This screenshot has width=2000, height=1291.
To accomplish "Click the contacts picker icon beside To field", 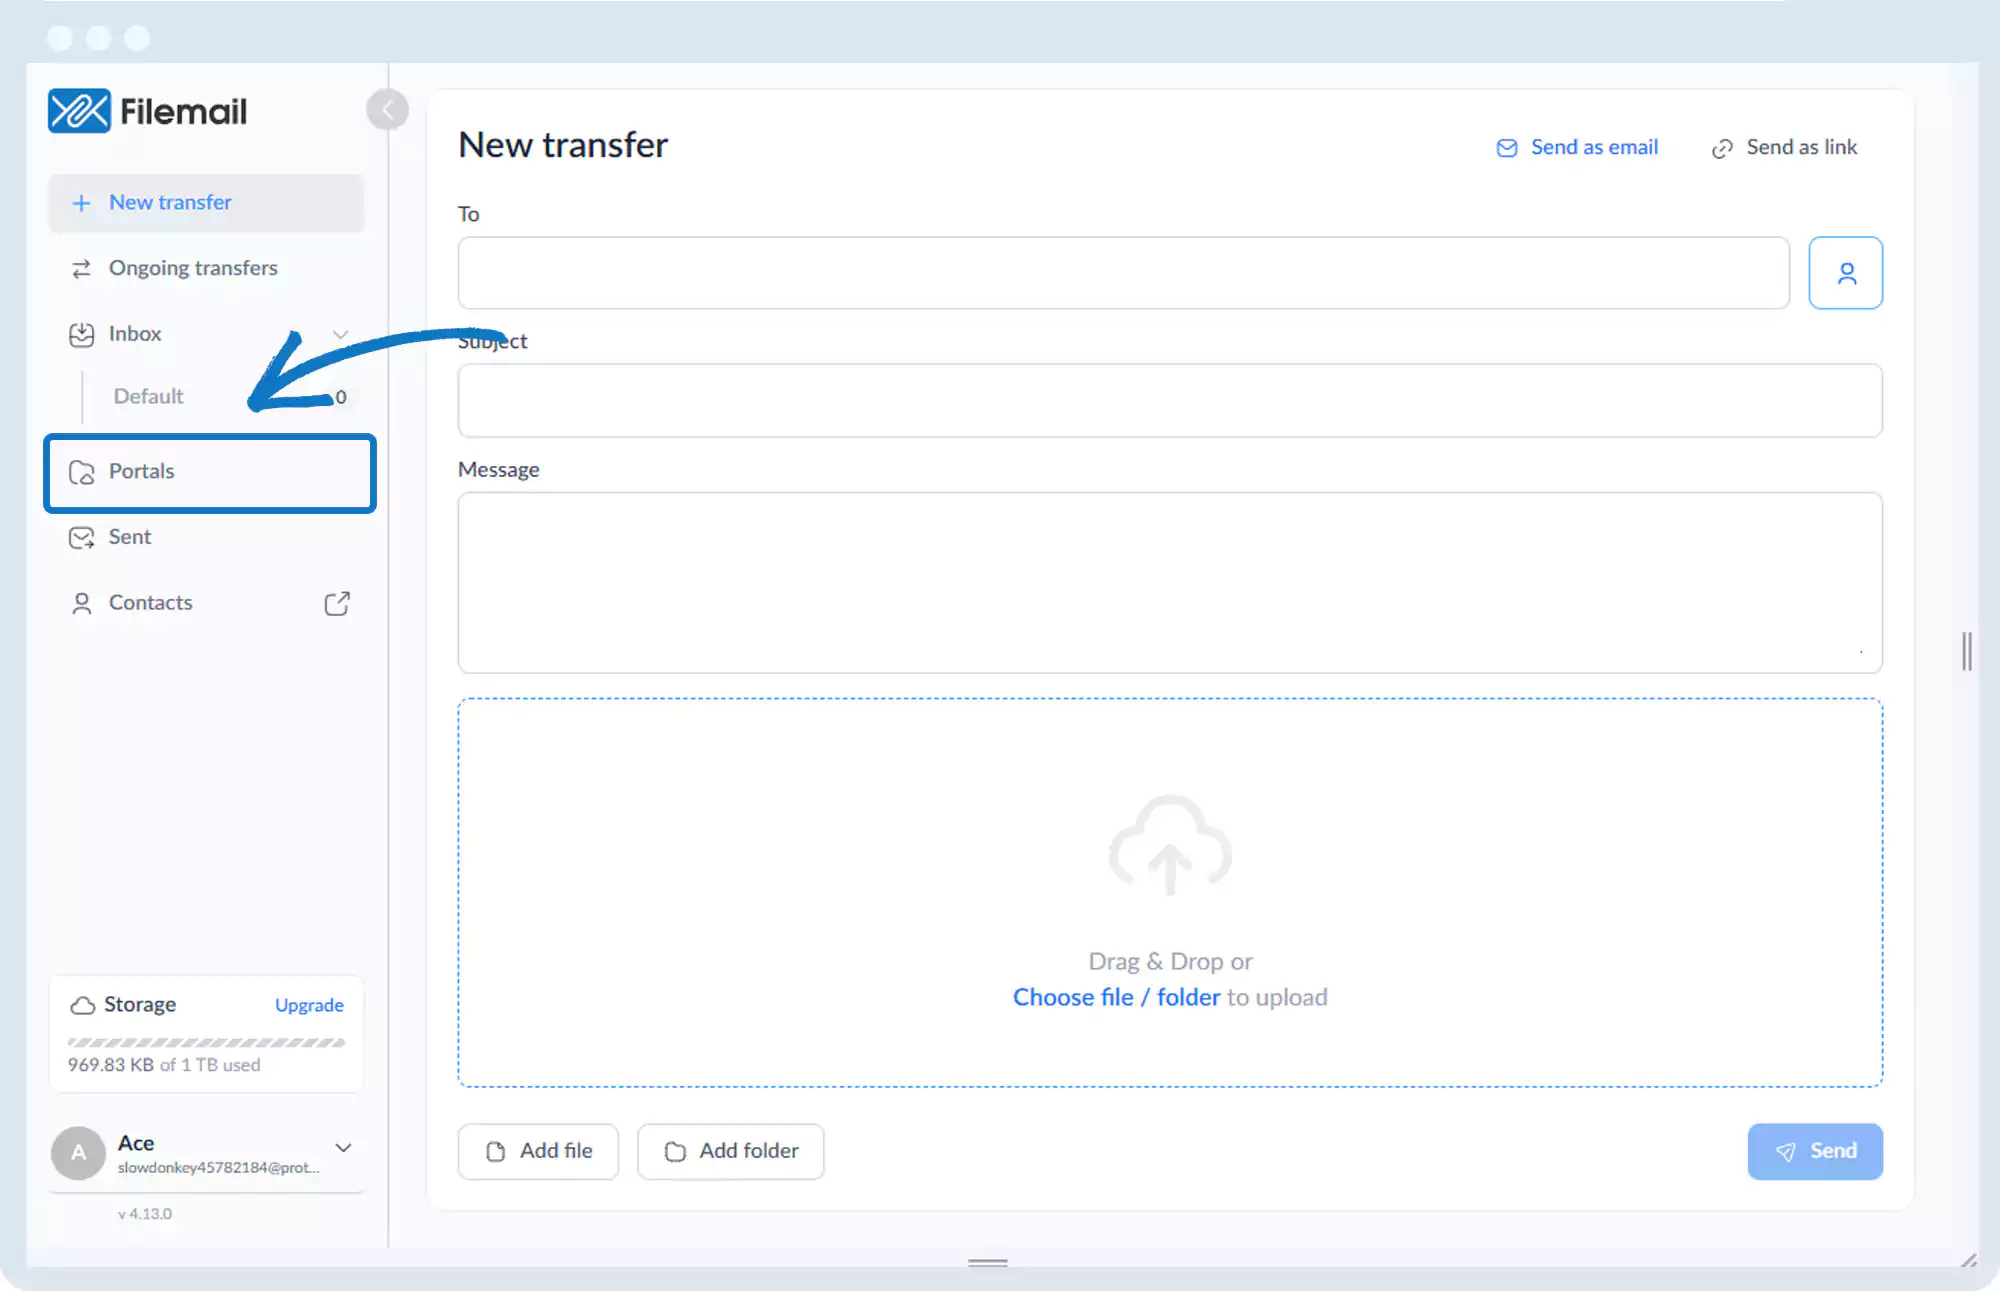I will tap(1845, 273).
